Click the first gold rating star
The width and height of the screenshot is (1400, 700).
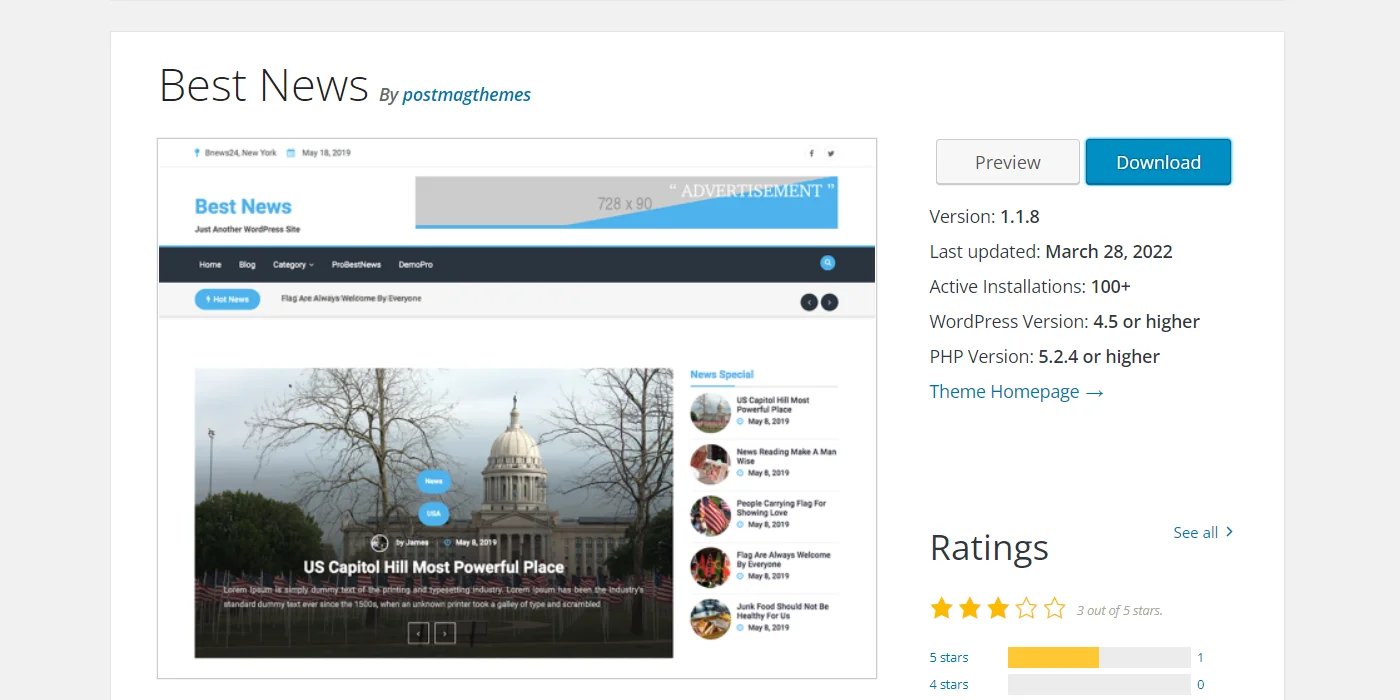[941, 608]
